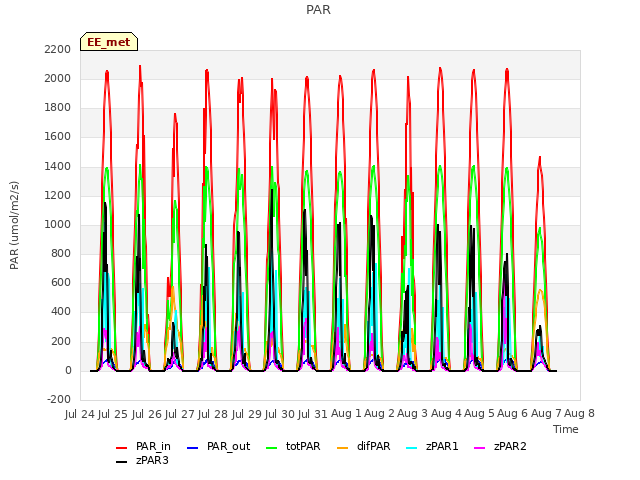The width and height of the screenshot is (640, 480).
Task: Click the orange difPAR legend swatch
Action: tap(342, 448)
